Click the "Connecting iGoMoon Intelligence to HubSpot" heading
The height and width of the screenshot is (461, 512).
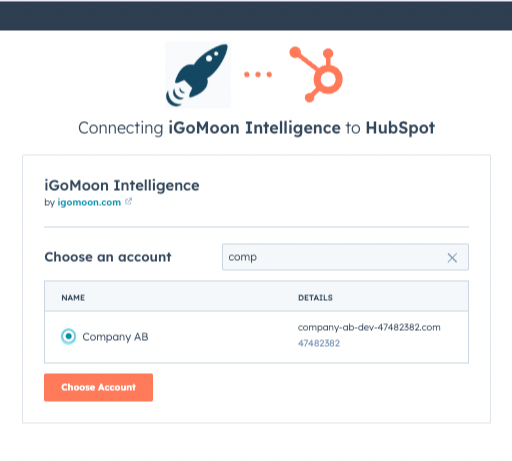pos(256,128)
